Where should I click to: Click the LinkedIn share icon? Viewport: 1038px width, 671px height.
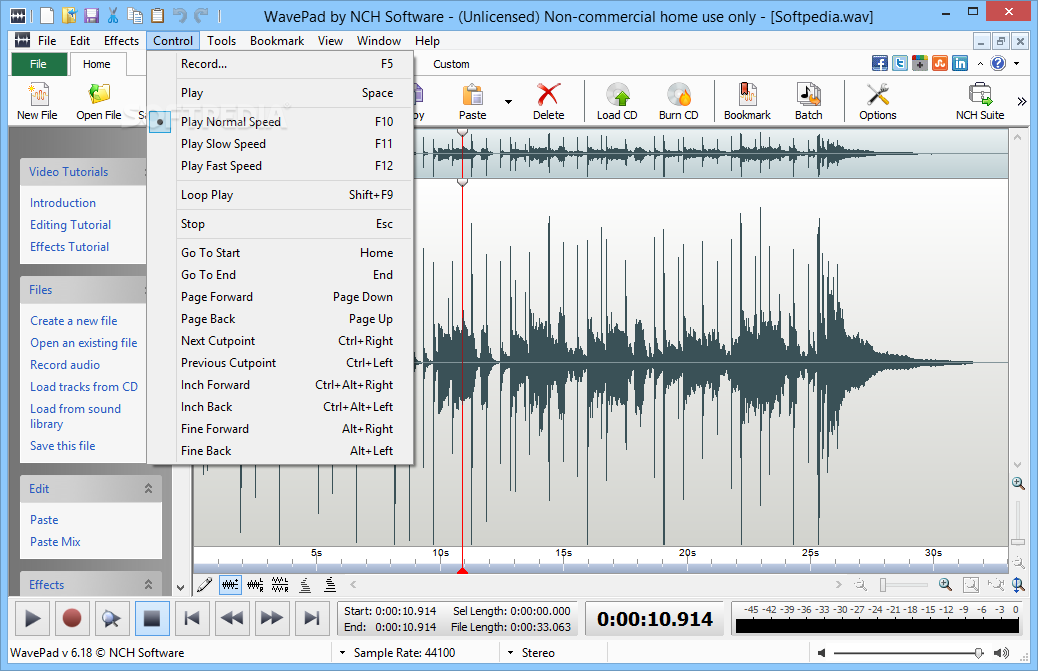(x=960, y=64)
